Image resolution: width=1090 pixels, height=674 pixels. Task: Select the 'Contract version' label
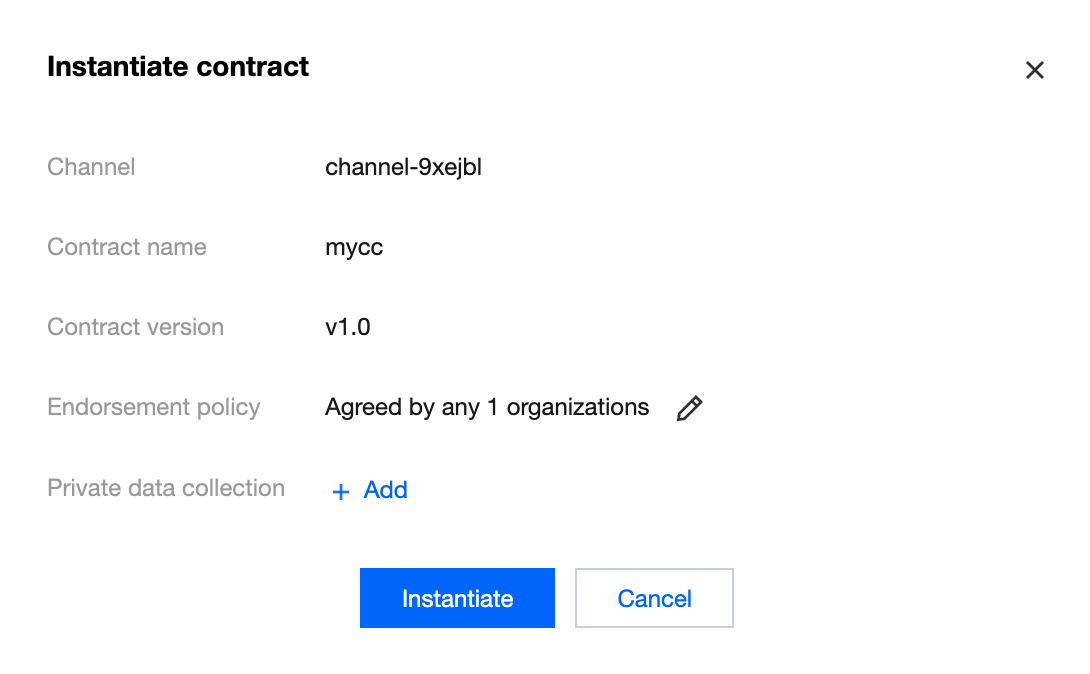pyautogui.click(x=135, y=327)
